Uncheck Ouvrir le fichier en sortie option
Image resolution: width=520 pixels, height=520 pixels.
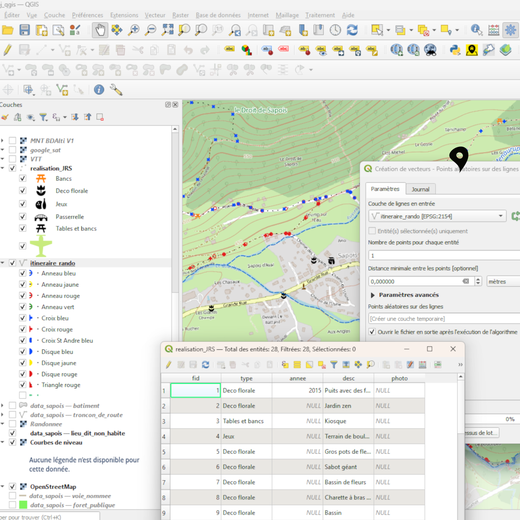tap(372, 332)
